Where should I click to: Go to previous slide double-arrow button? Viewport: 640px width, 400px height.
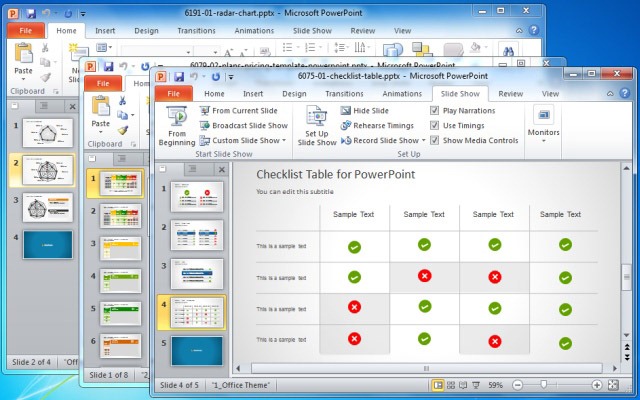pyautogui.click(x=627, y=347)
